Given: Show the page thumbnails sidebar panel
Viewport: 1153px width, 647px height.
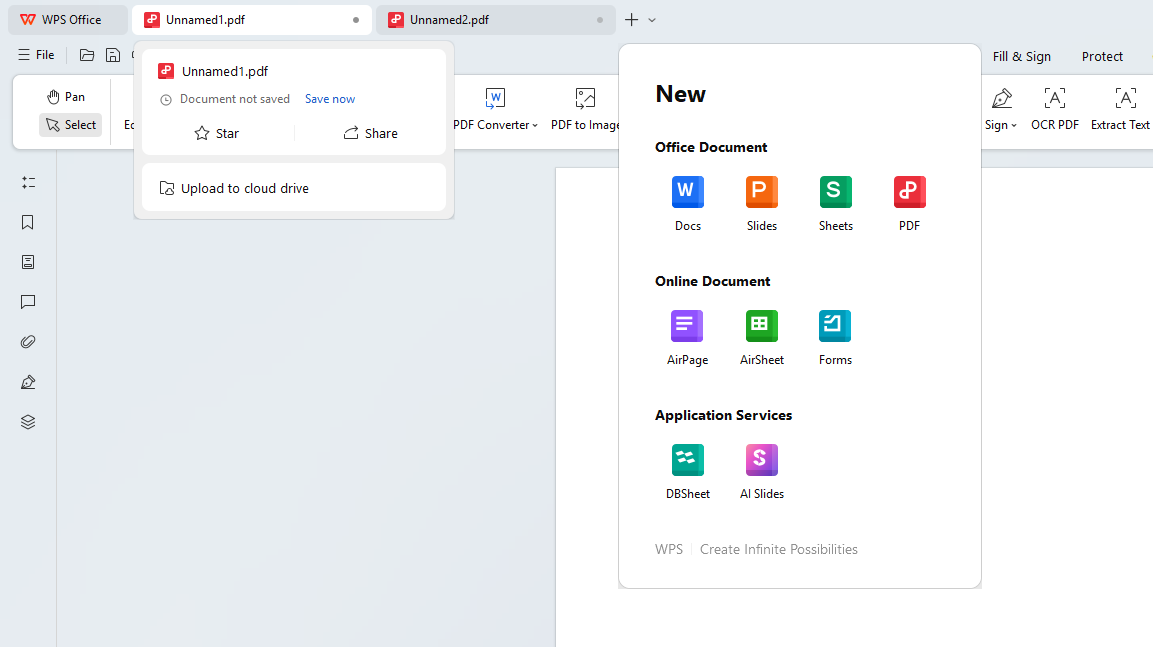Looking at the screenshot, I should tap(28, 262).
